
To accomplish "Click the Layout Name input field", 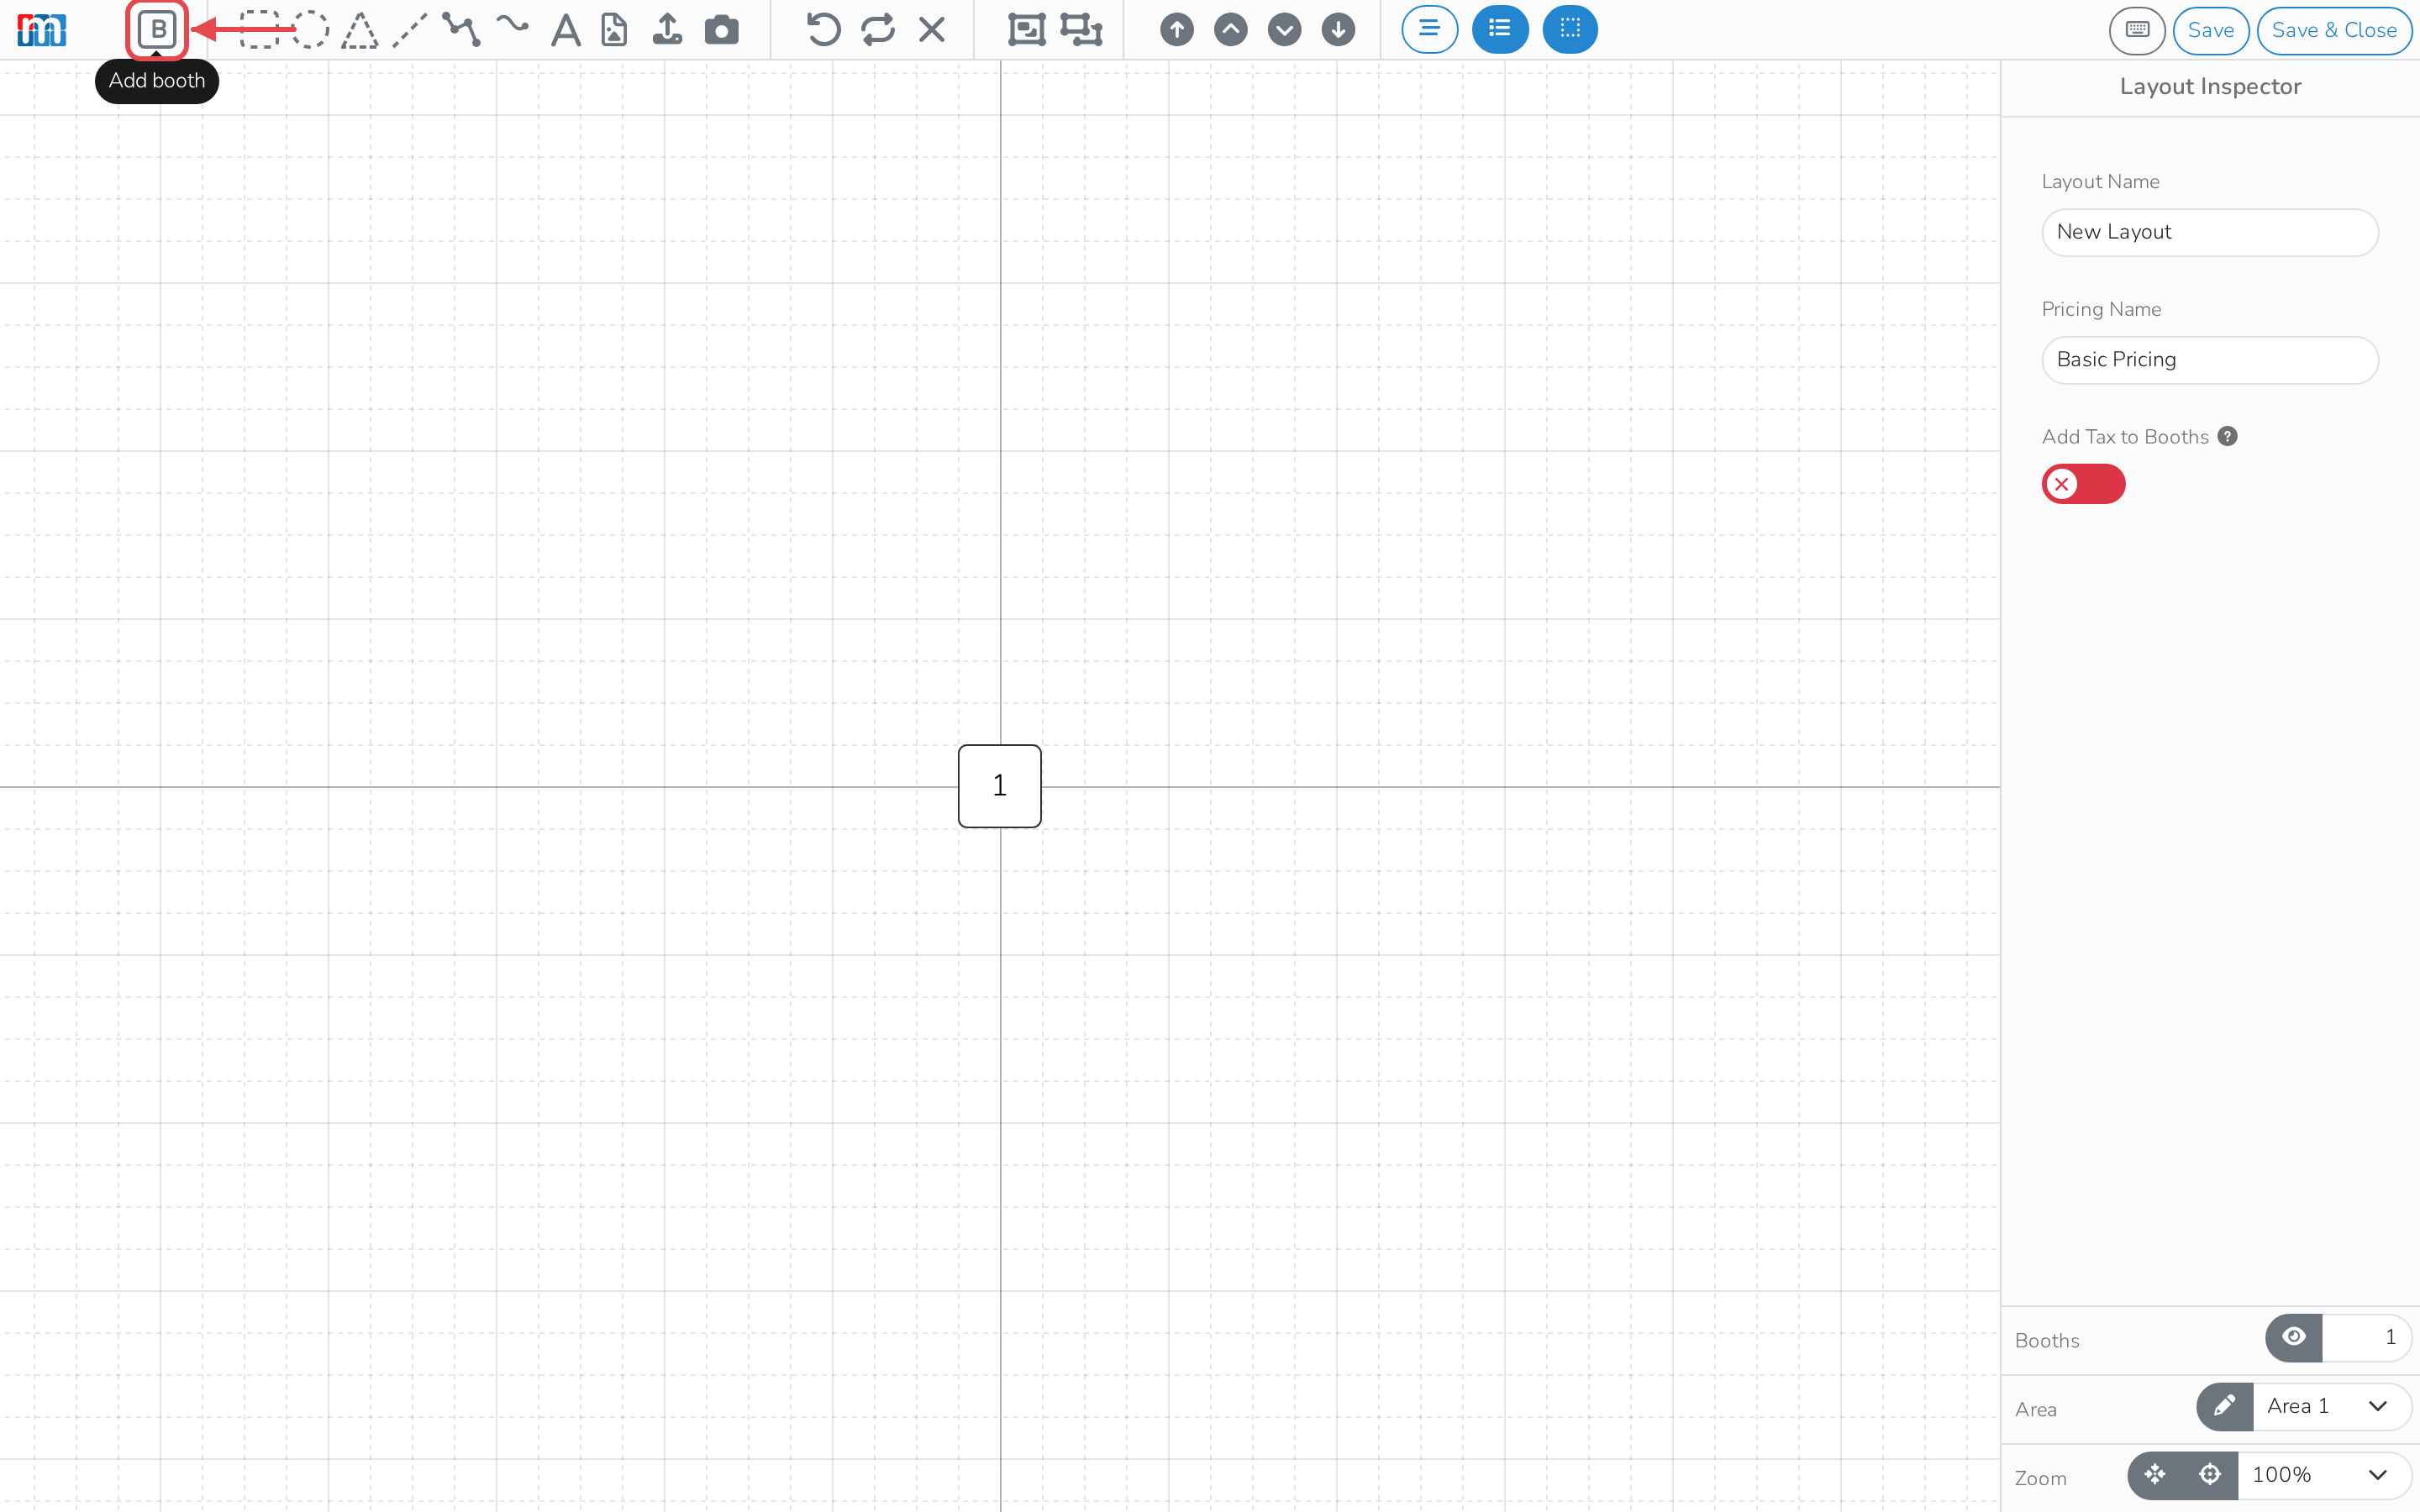I will (2210, 232).
